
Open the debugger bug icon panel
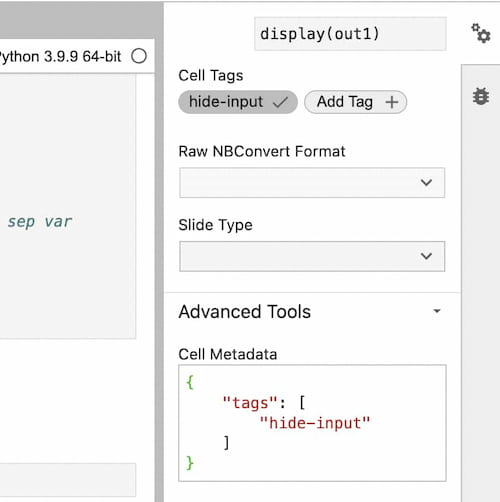(x=481, y=97)
